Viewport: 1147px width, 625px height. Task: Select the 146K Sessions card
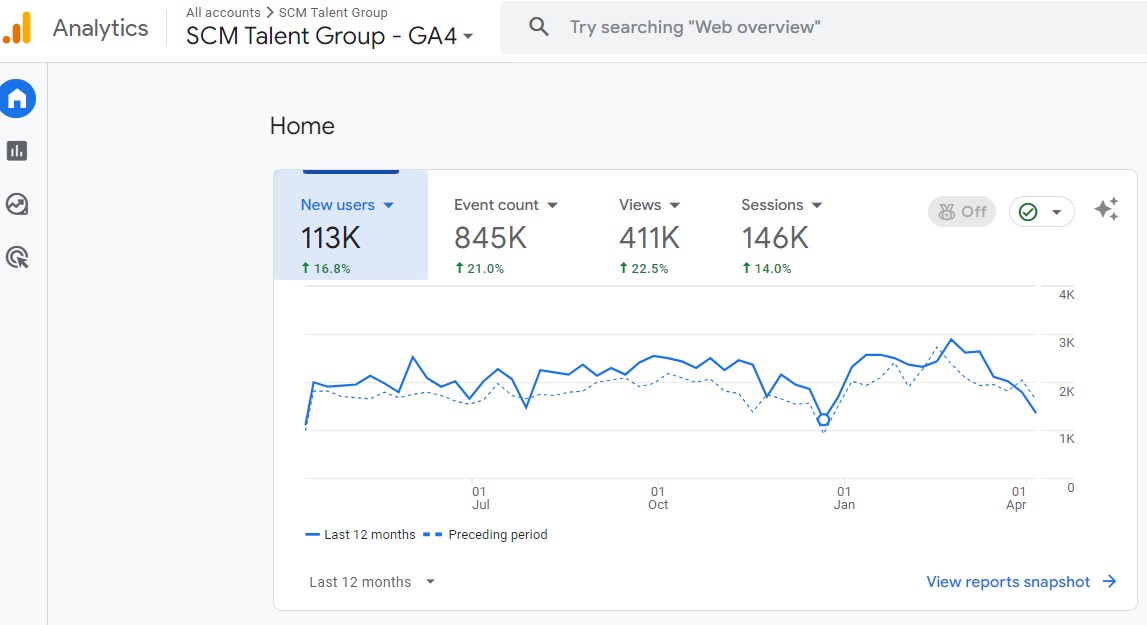point(781,236)
